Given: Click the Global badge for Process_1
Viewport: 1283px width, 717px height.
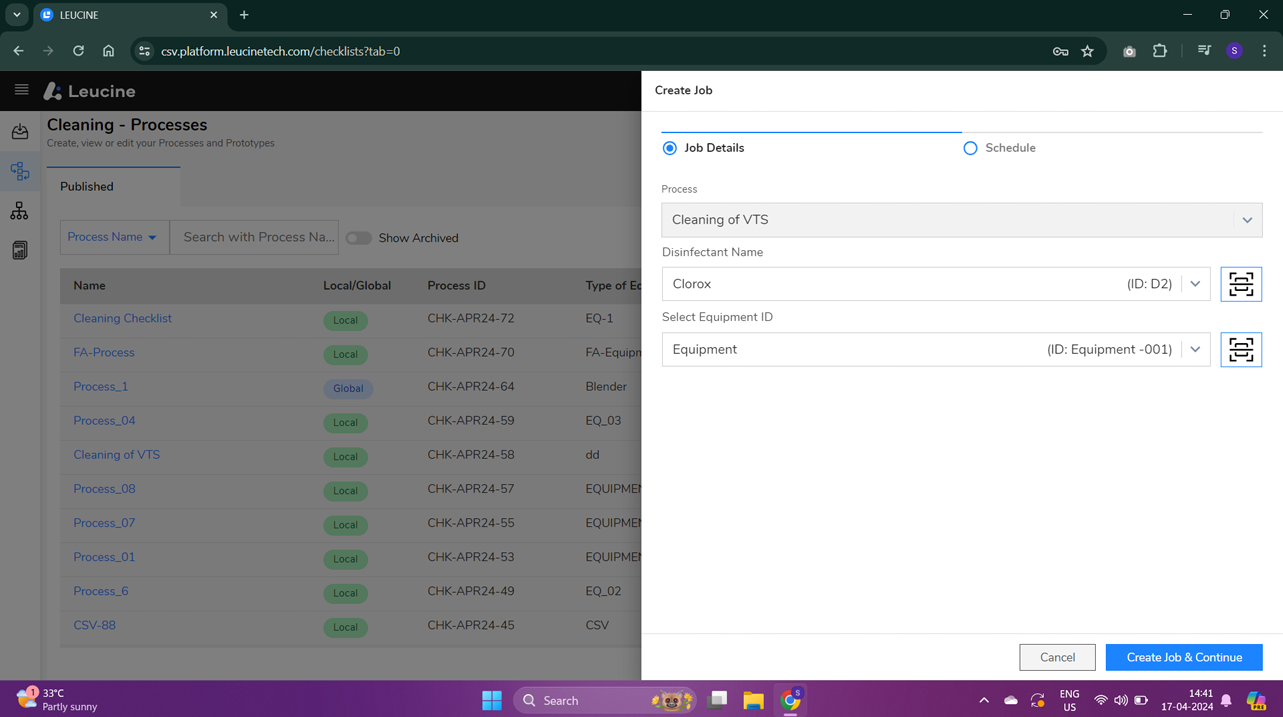Looking at the screenshot, I should (x=348, y=388).
